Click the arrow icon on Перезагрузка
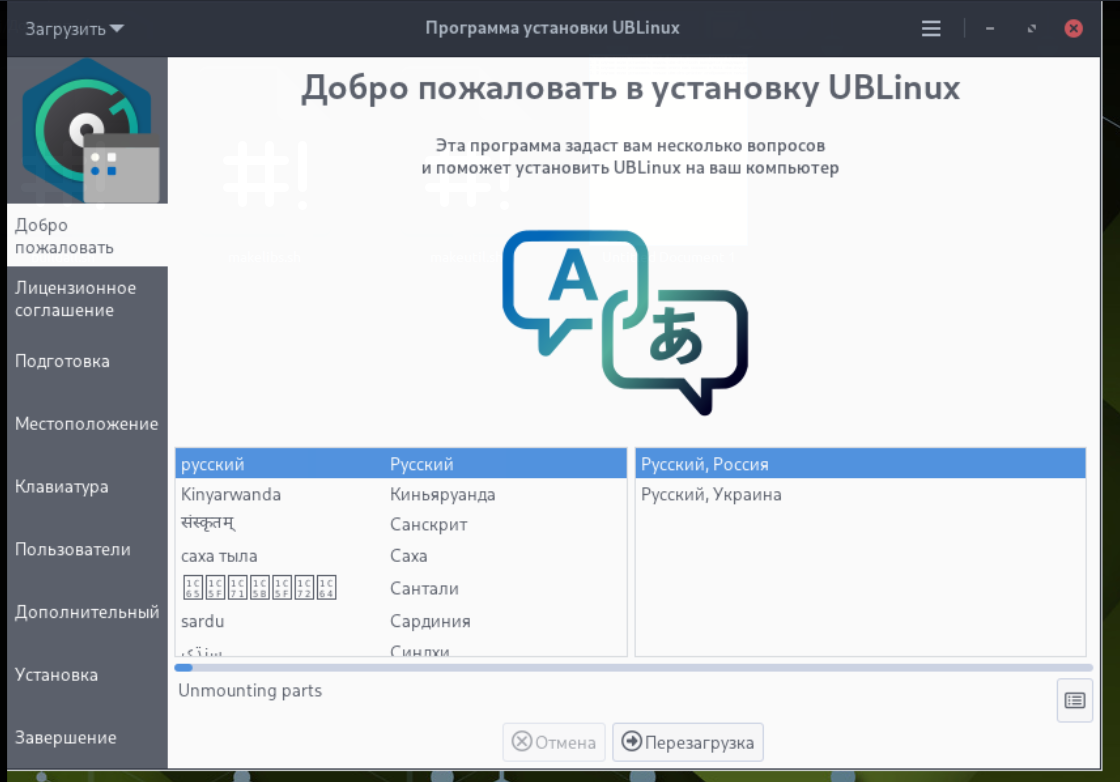 (631, 741)
